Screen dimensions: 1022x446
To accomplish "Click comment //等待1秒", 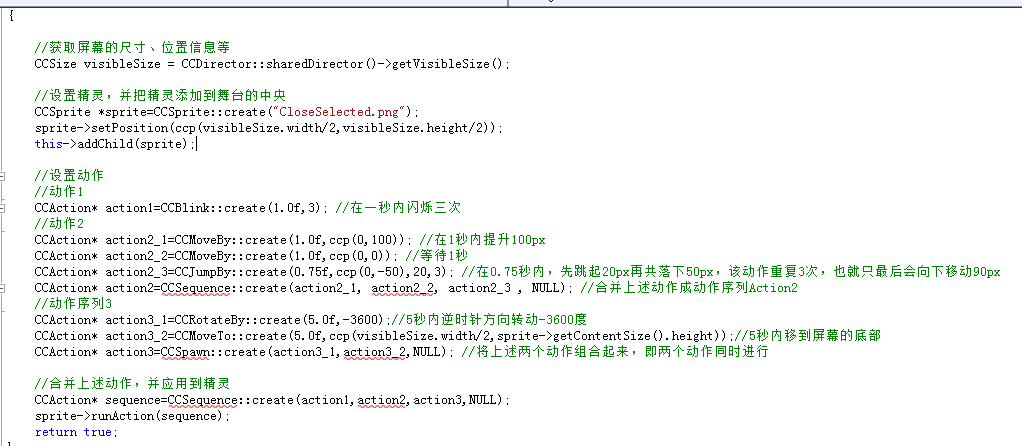I will click(437, 256).
